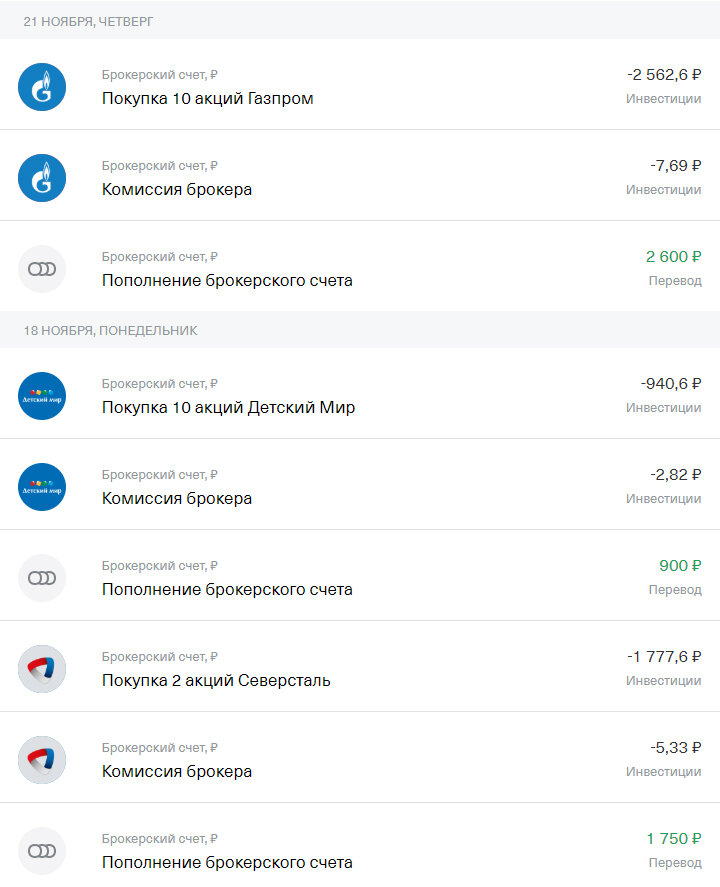Viewport: 720px width, 887px height.
Task: Click the card icon next to the 900 ₽ deposit
Action: tap(42, 578)
